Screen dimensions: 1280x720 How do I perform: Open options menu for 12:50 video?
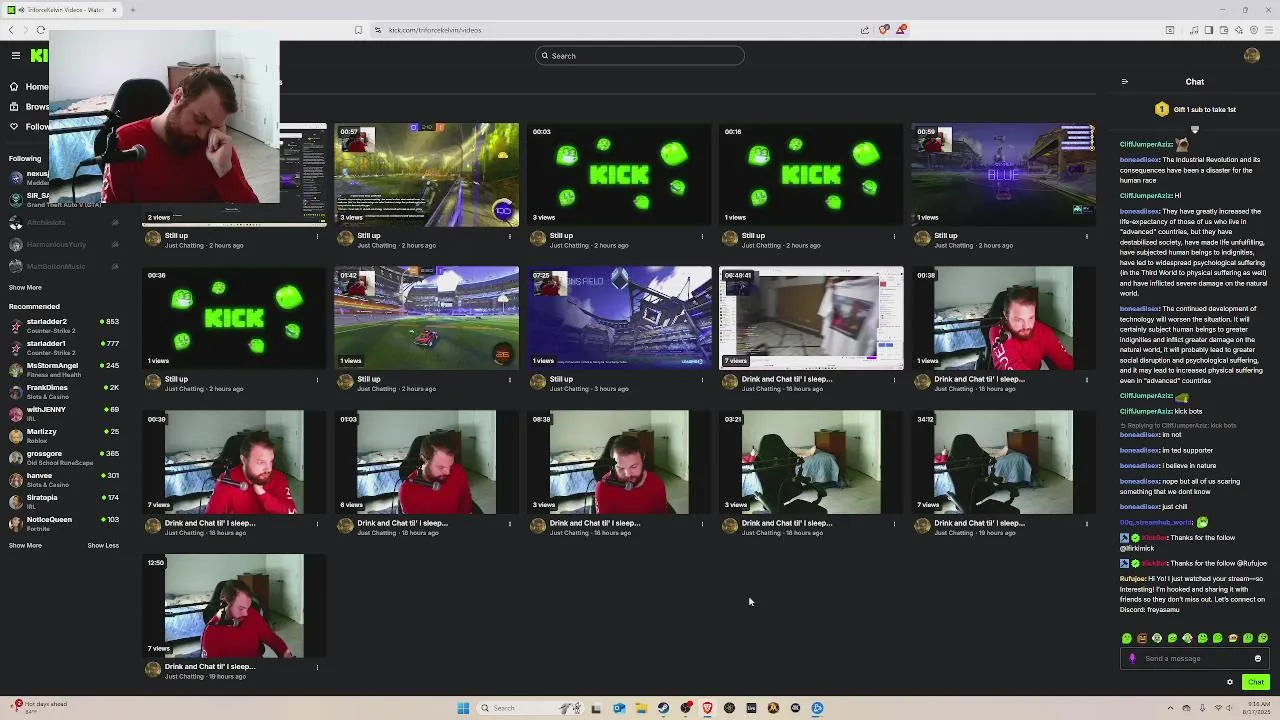[318, 667]
